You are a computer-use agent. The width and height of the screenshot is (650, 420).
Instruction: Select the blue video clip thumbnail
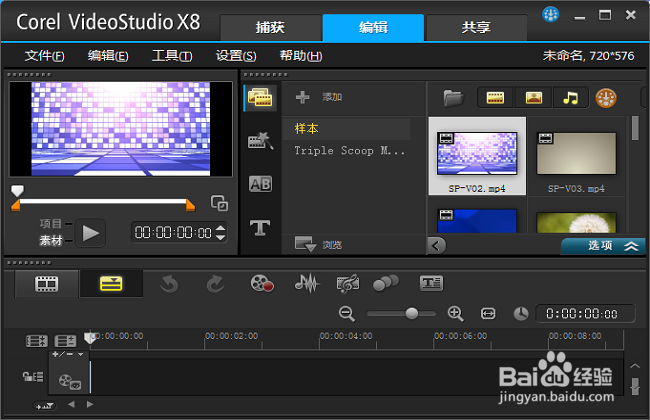pos(477,221)
